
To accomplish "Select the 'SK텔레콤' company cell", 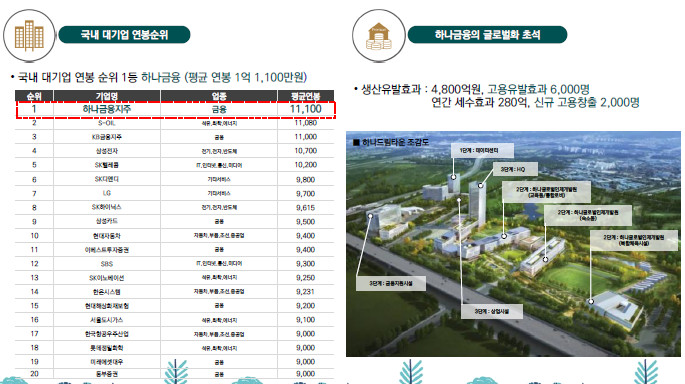I will tap(107, 165).
